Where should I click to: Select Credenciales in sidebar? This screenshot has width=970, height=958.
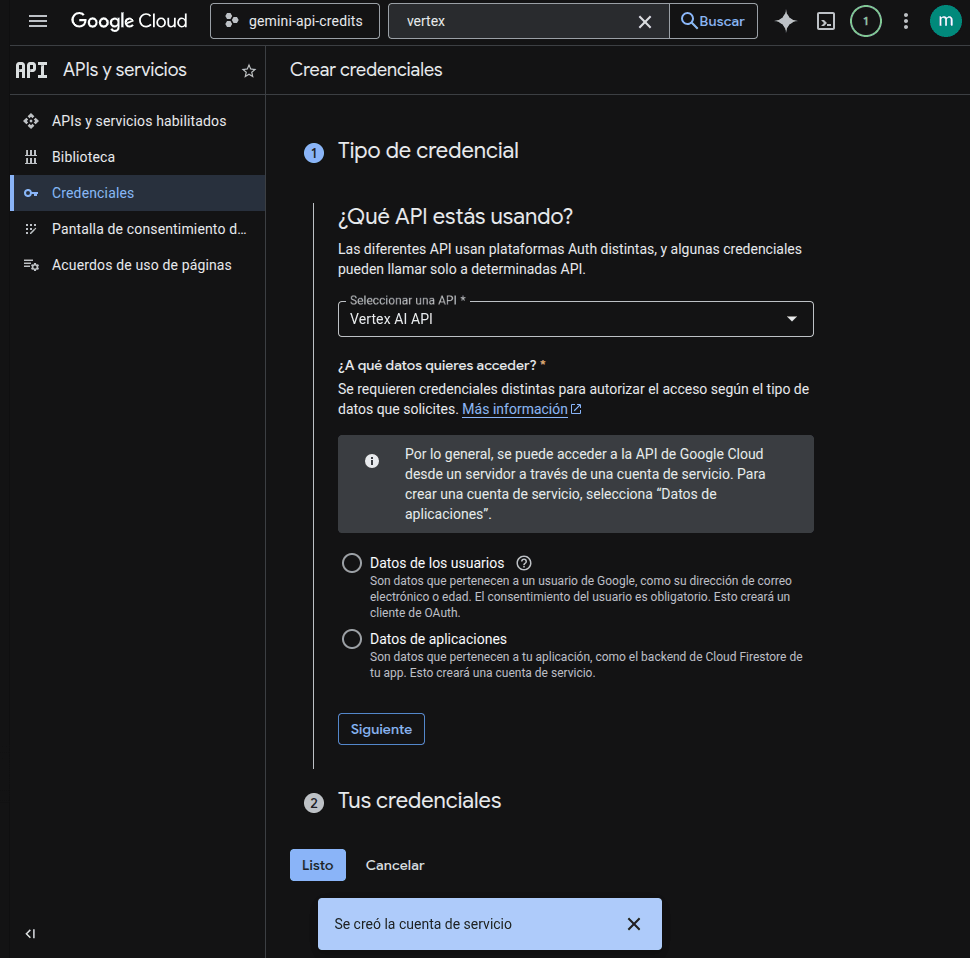(x=138, y=193)
